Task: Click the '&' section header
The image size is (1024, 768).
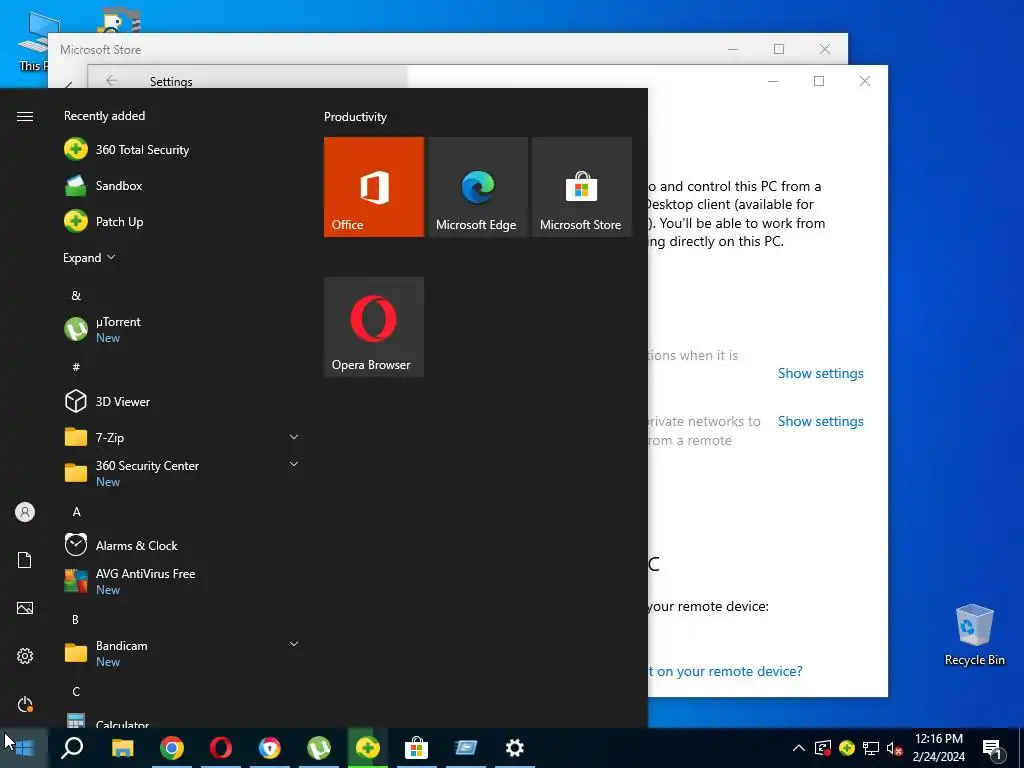Action: point(76,295)
